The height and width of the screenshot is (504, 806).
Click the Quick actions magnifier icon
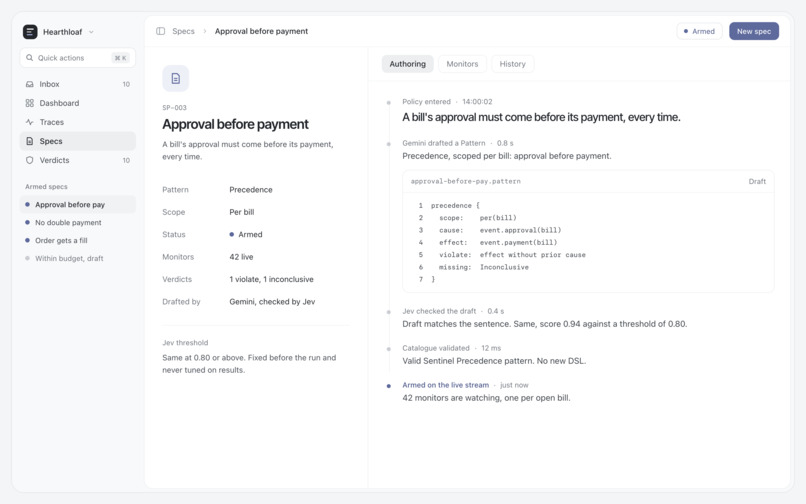coord(30,58)
